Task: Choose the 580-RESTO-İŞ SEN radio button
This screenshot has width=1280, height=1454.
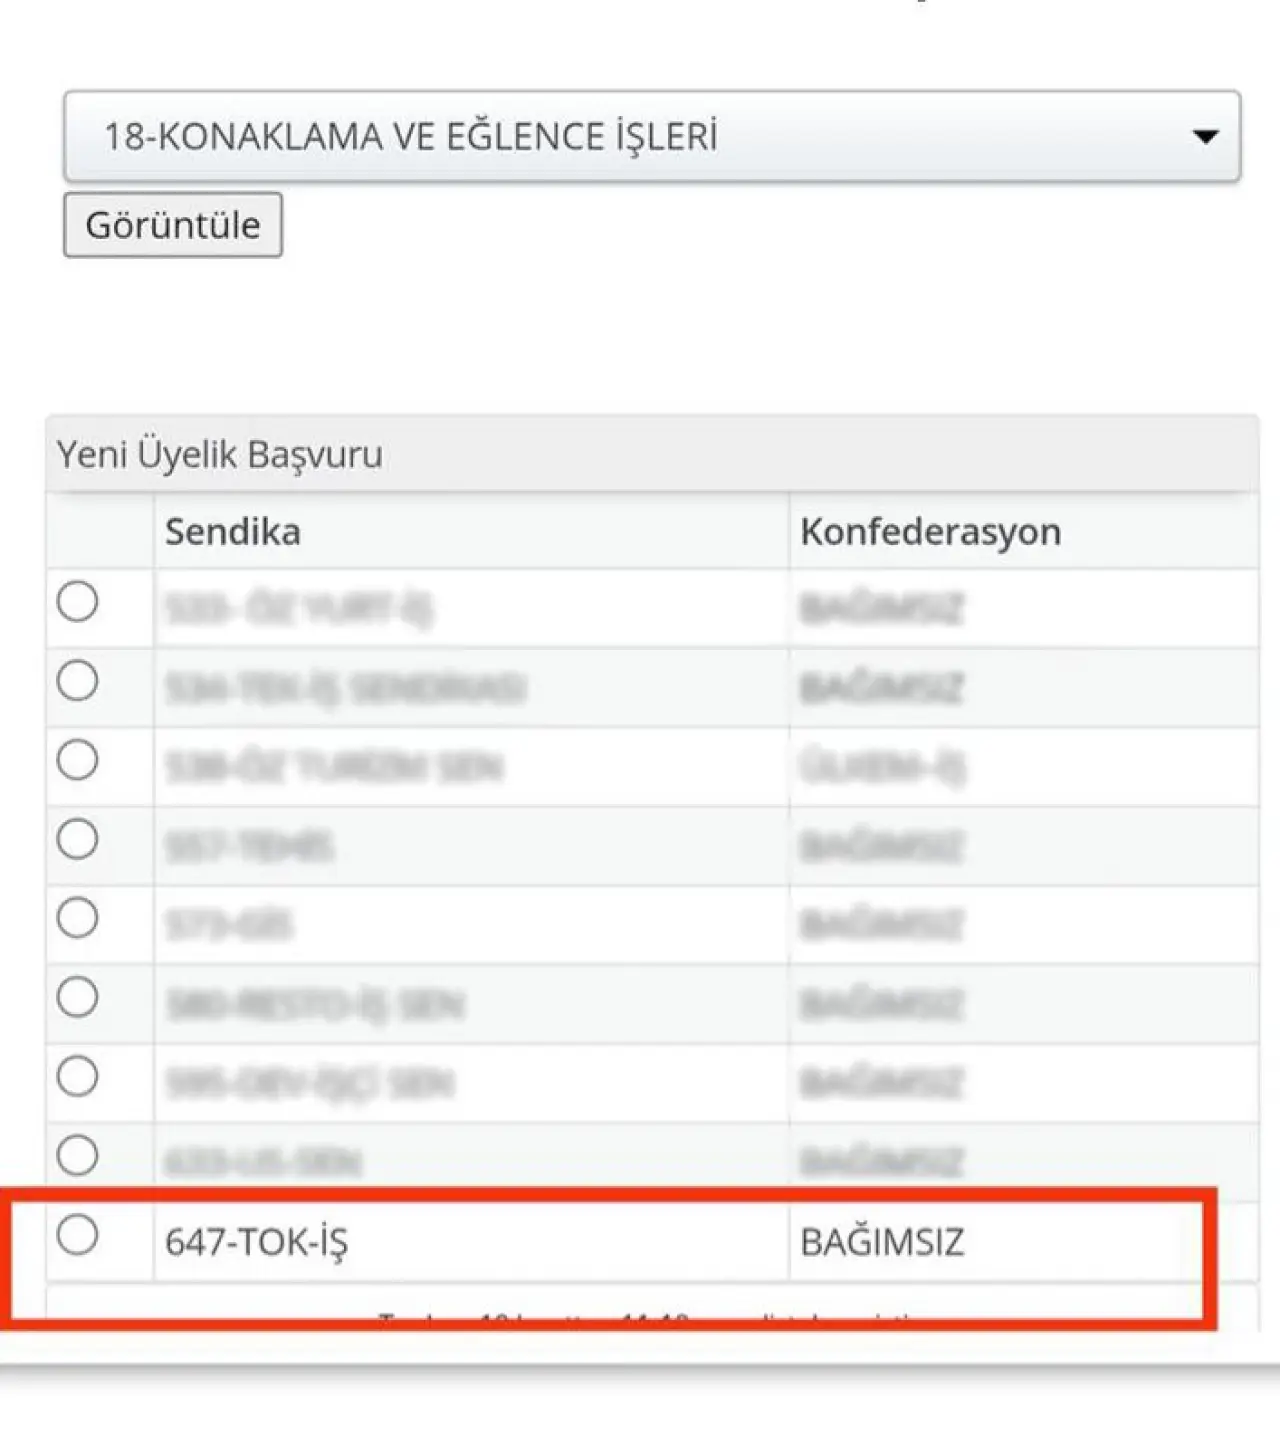Action: coord(77,997)
